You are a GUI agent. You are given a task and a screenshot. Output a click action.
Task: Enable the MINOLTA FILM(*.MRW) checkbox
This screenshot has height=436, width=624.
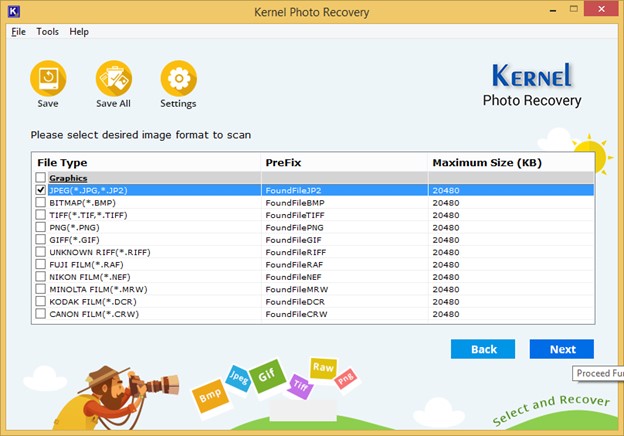(x=41, y=288)
